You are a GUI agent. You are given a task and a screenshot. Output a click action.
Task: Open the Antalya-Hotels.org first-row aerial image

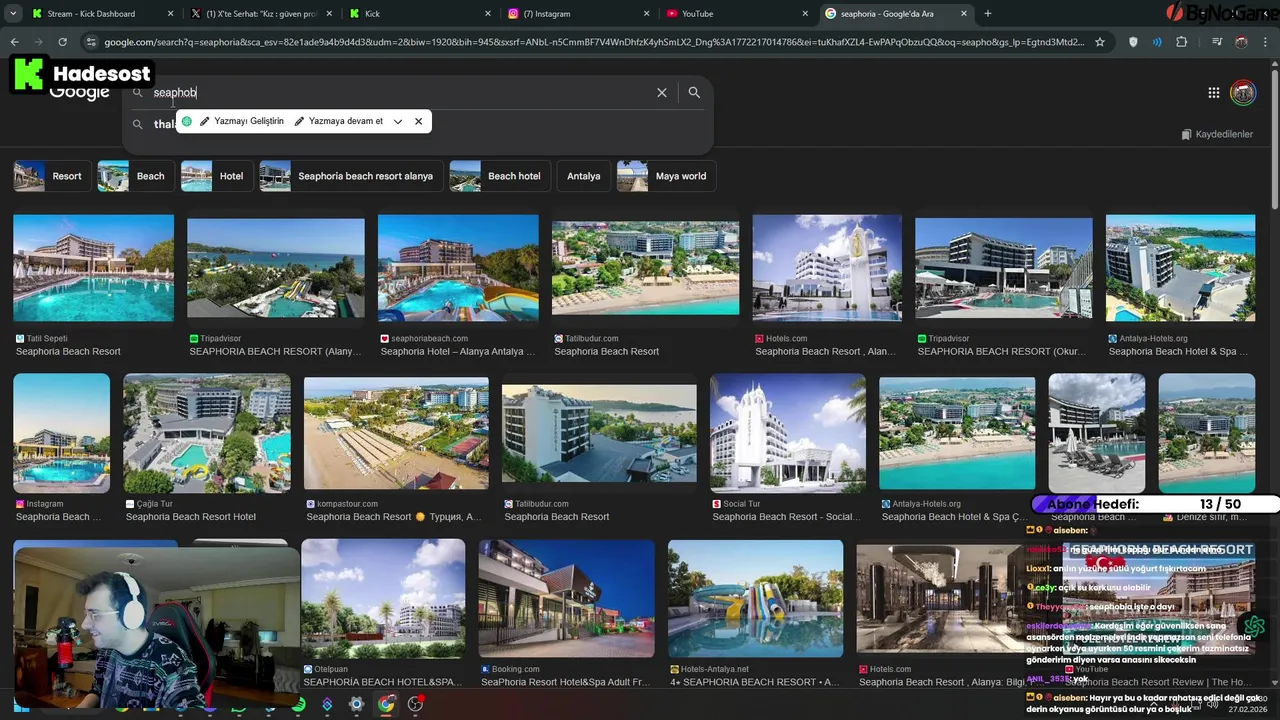[x=1180, y=268]
